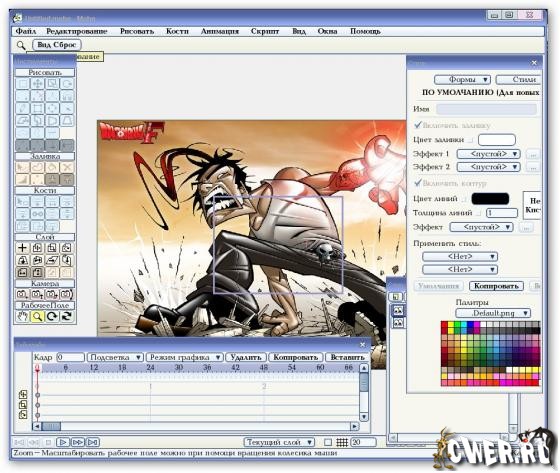The image size is (560, 473).
Task: Toggle the Включить контур checkbox
Action: (418, 183)
